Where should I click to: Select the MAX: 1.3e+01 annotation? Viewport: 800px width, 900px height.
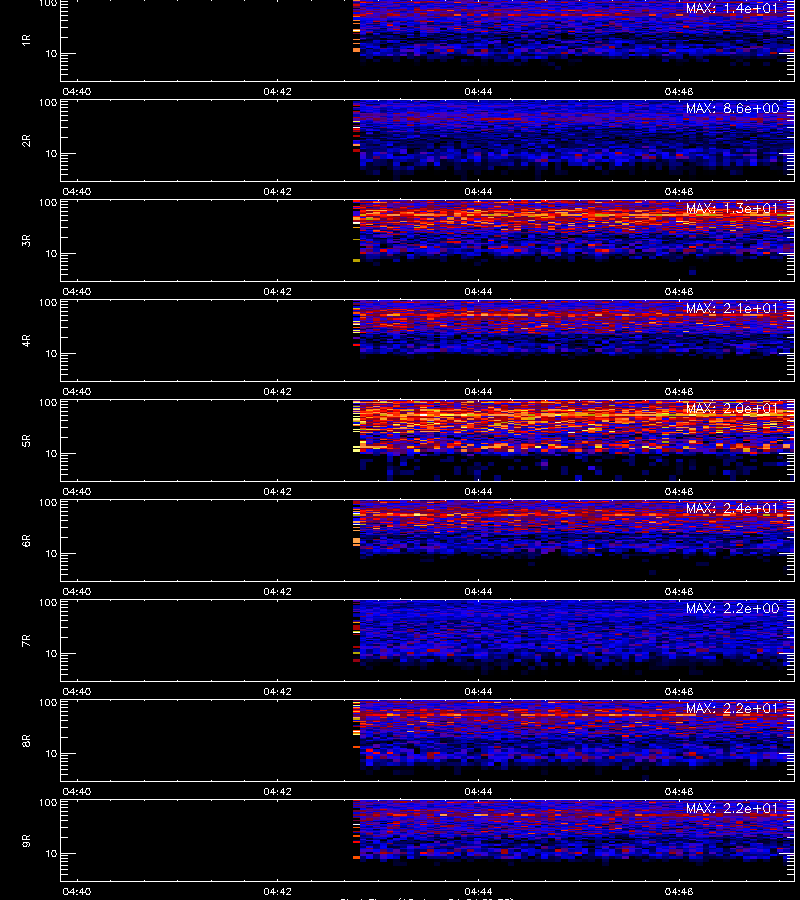pos(732,208)
